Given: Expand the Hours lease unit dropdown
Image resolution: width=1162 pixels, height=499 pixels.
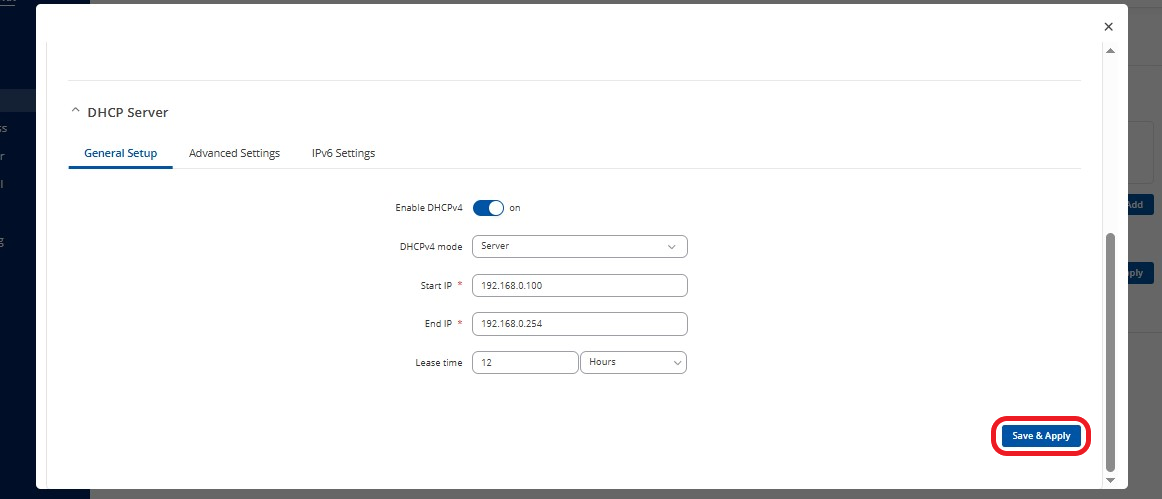Looking at the screenshot, I should [x=633, y=362].
